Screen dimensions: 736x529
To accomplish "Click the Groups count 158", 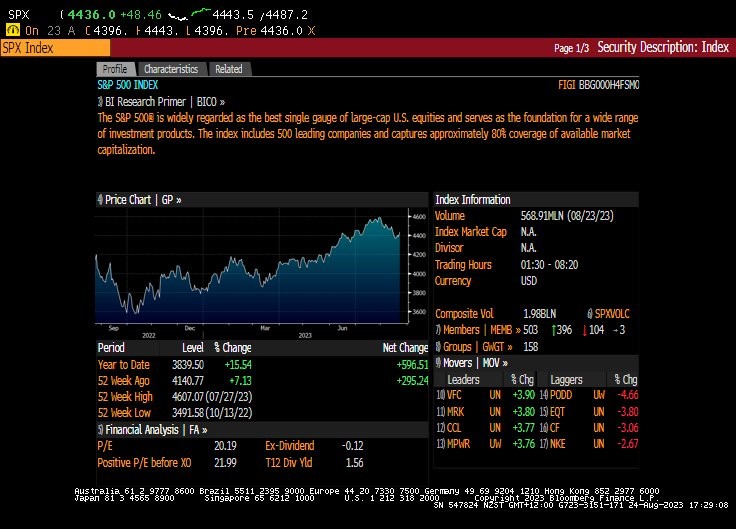I will (531, 347).
